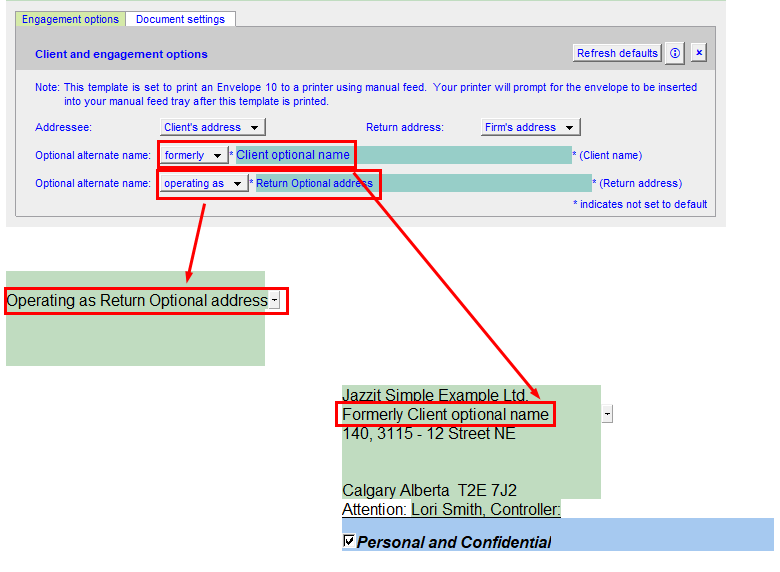Image resolution: width=780 pixels, height=572 pixels.
Task: Click the small arrow after Operating as Return address
Action: tap(274, 300)
